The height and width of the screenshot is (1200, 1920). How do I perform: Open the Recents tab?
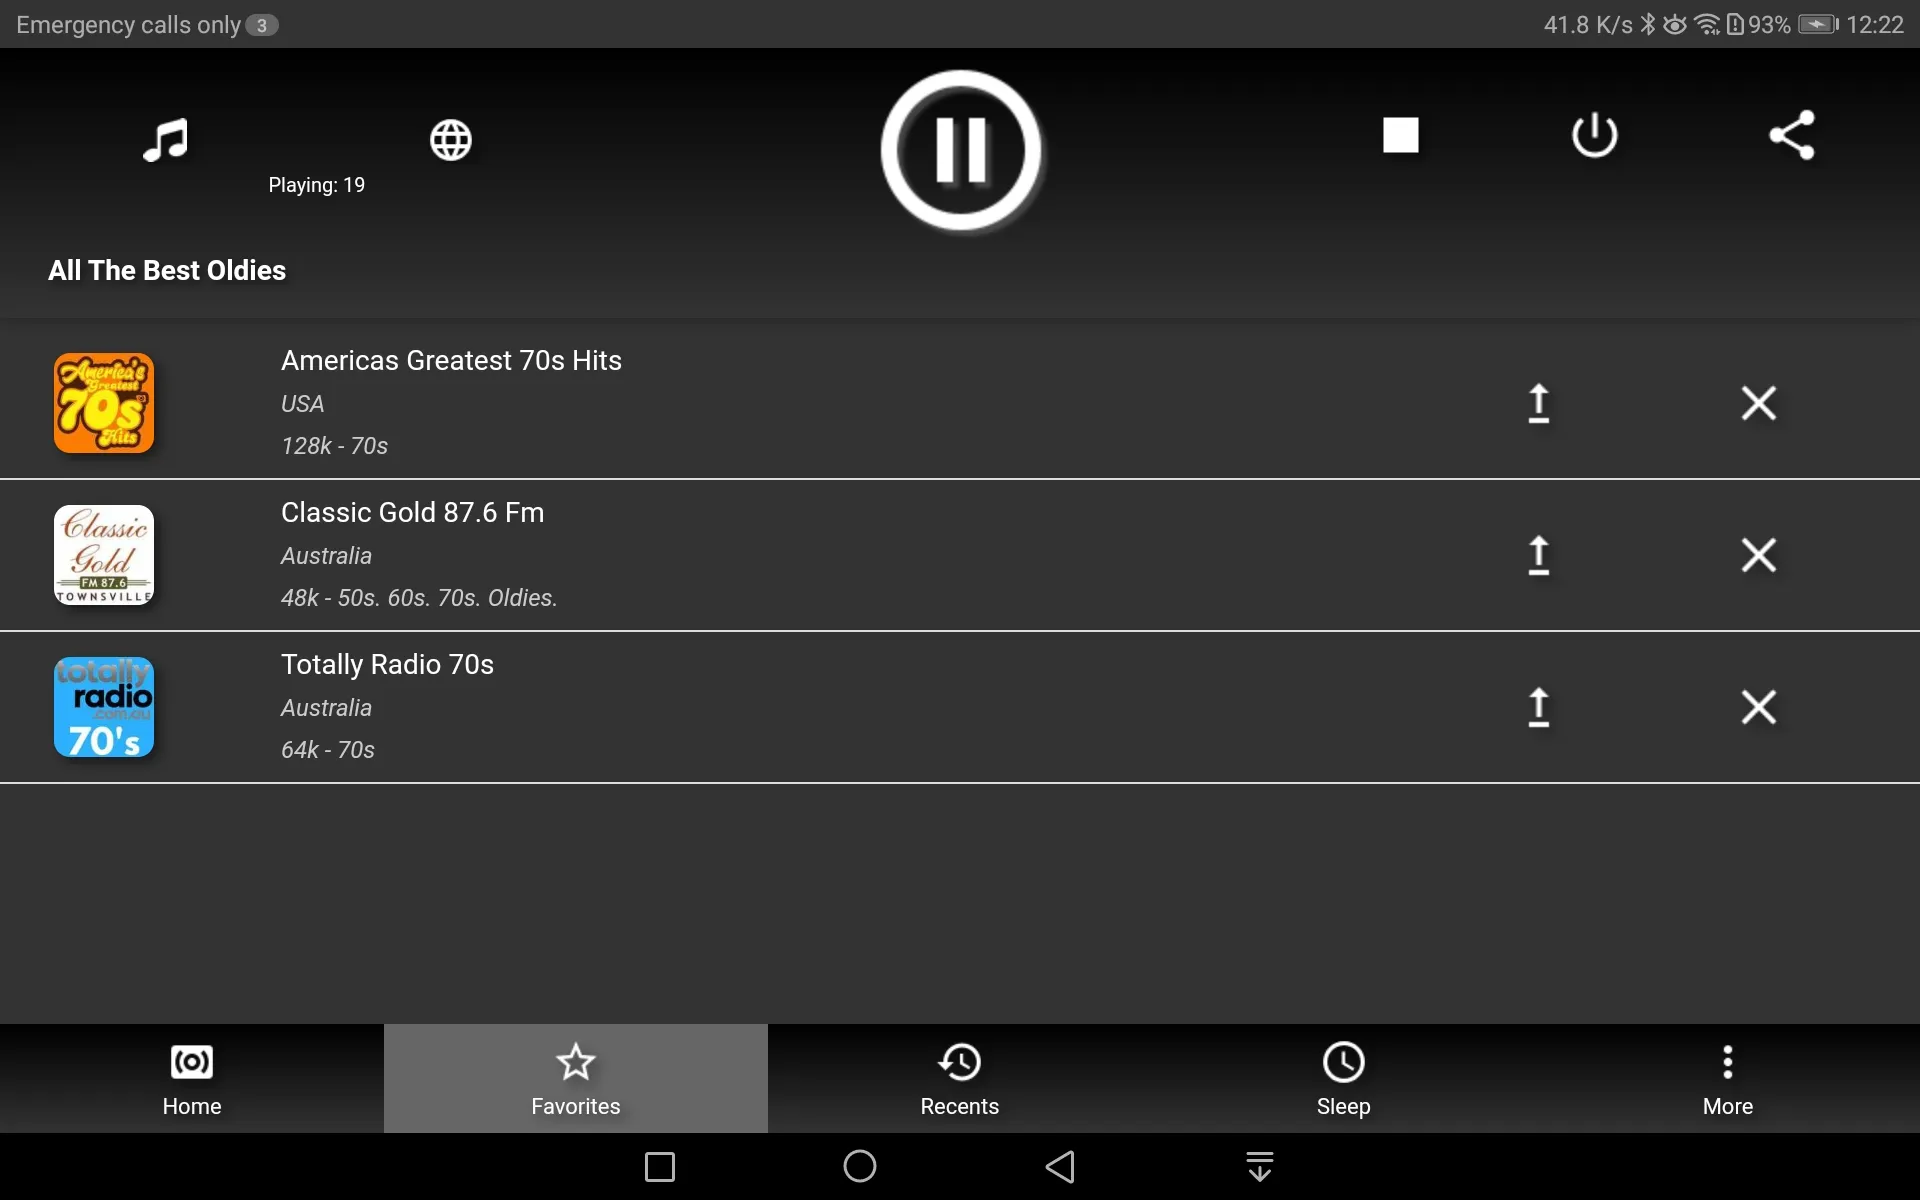click(959, 1078)
